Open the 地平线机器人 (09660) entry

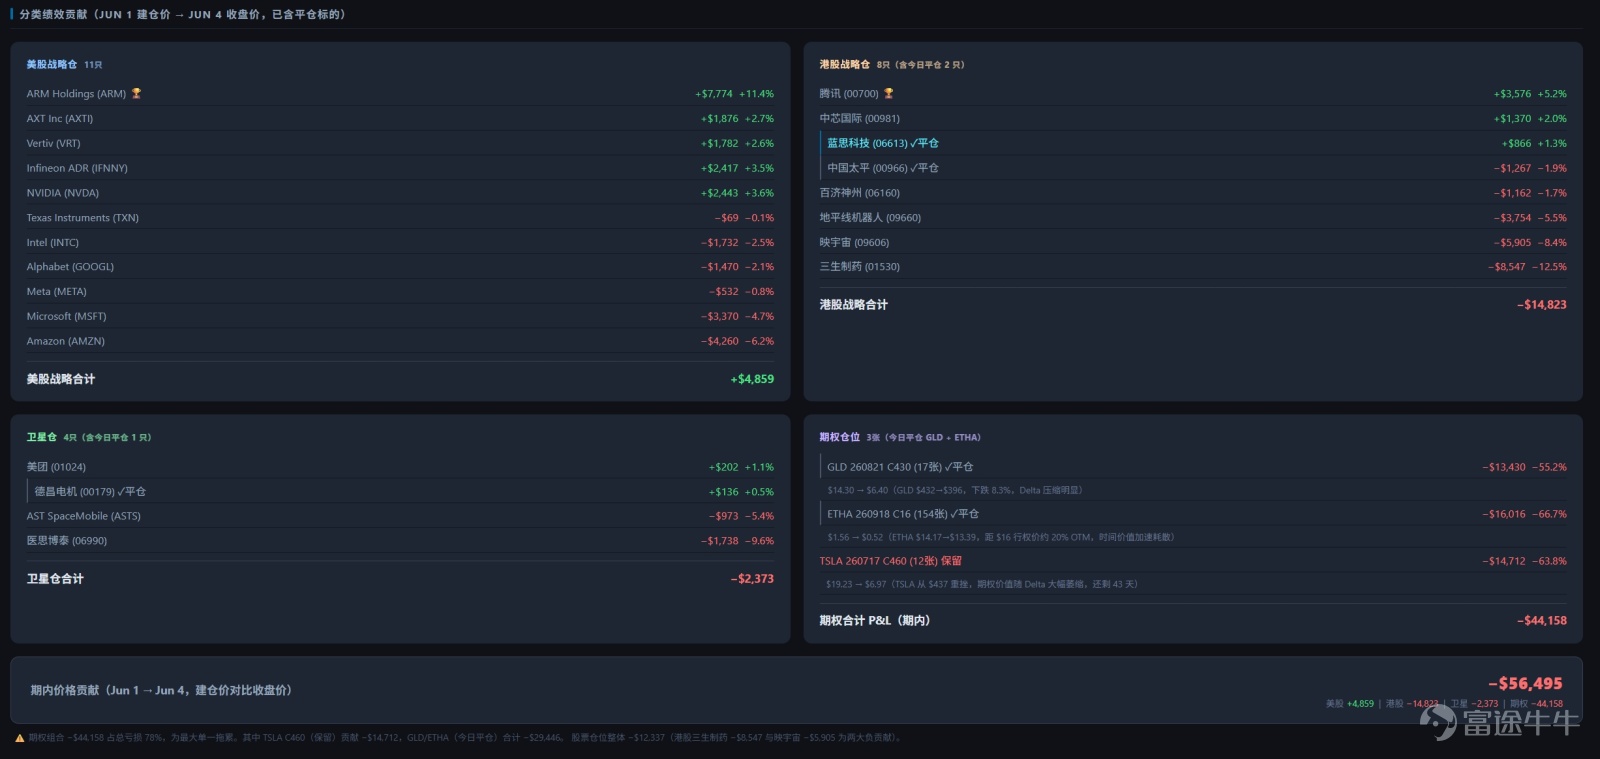[870, 218]
